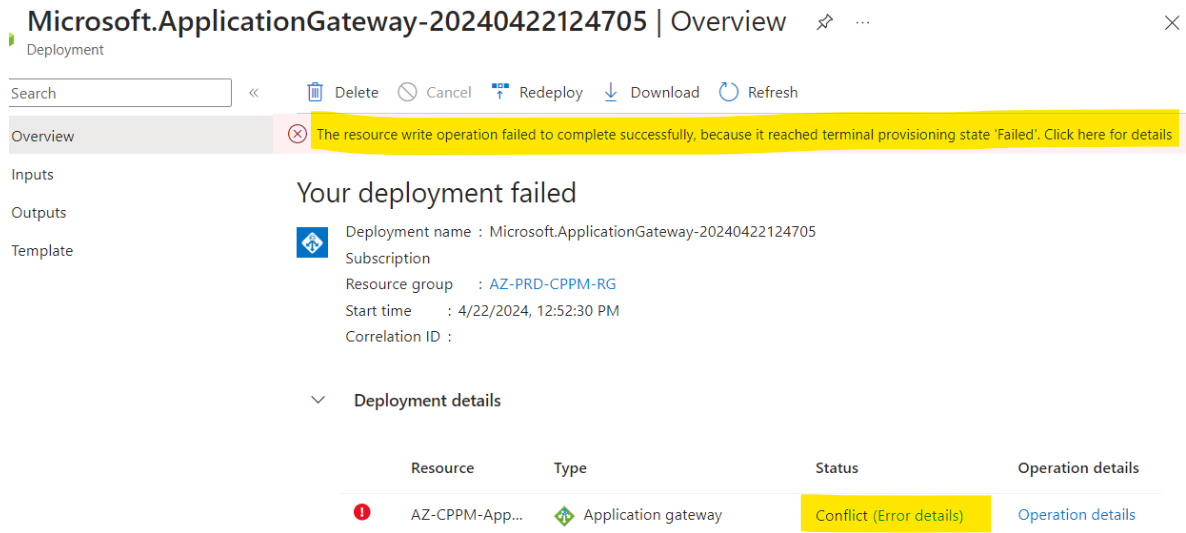Screen dimensions: 1186x533
Task: Open the Operation details link in row
Action: (x=1076, y=515)
